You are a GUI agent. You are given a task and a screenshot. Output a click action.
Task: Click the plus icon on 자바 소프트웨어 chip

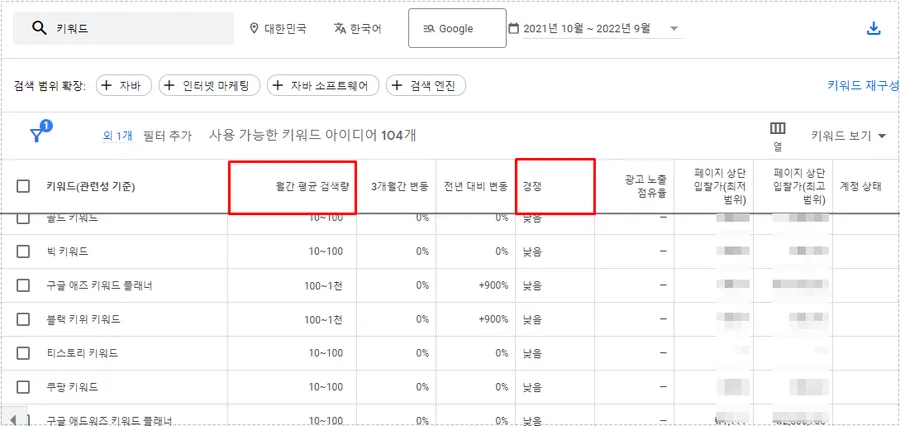pyautogui.click(x=278, y=86)
